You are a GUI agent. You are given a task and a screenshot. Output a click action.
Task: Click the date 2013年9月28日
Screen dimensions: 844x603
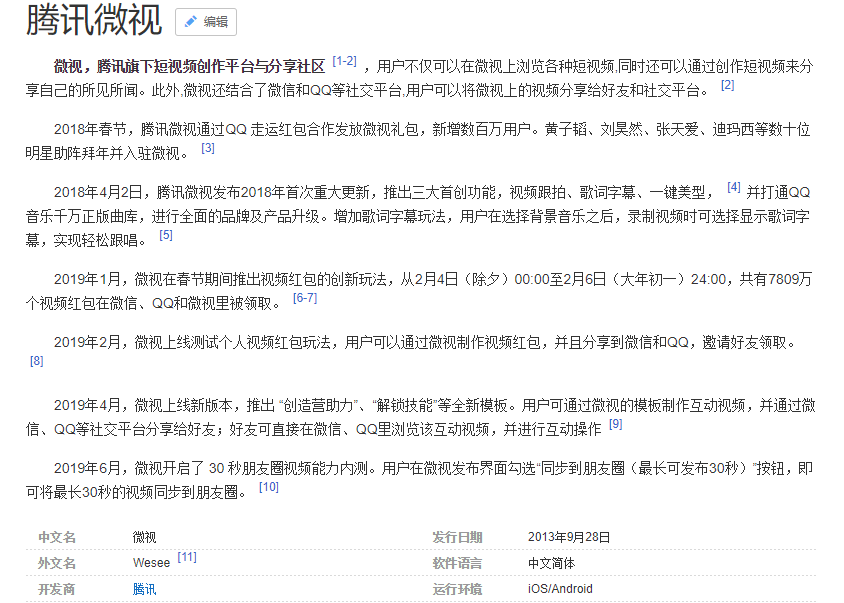pyautogui.click(x=569, y=537)
